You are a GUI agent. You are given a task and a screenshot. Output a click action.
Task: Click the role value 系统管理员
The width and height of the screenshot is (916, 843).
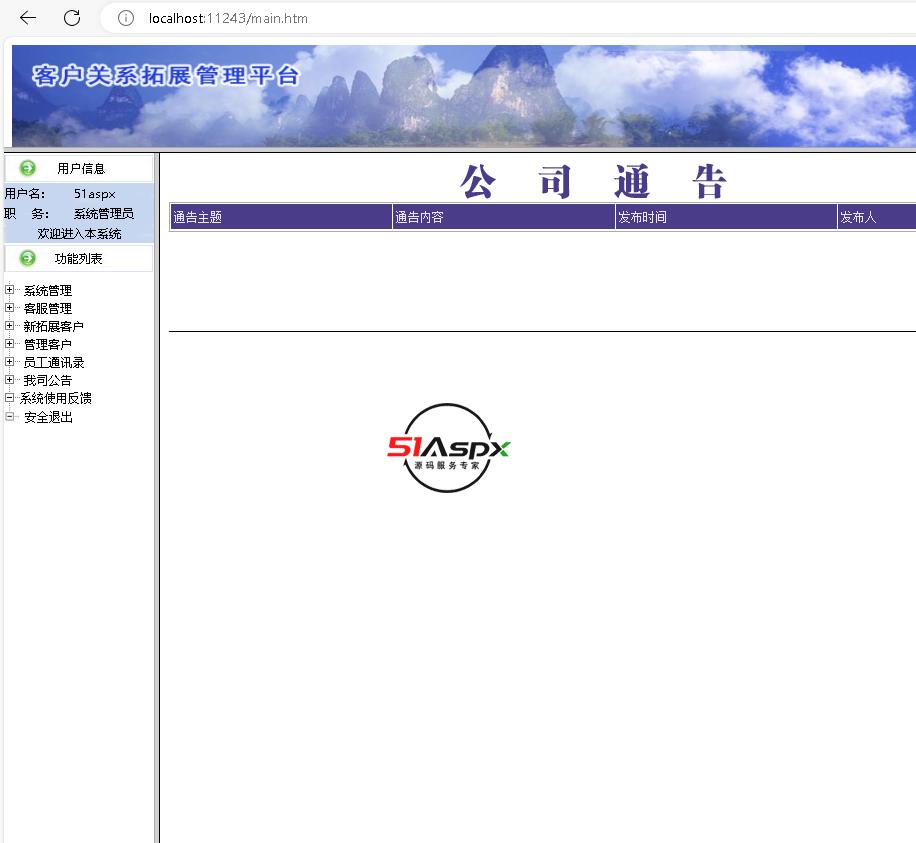click(104, 214)
